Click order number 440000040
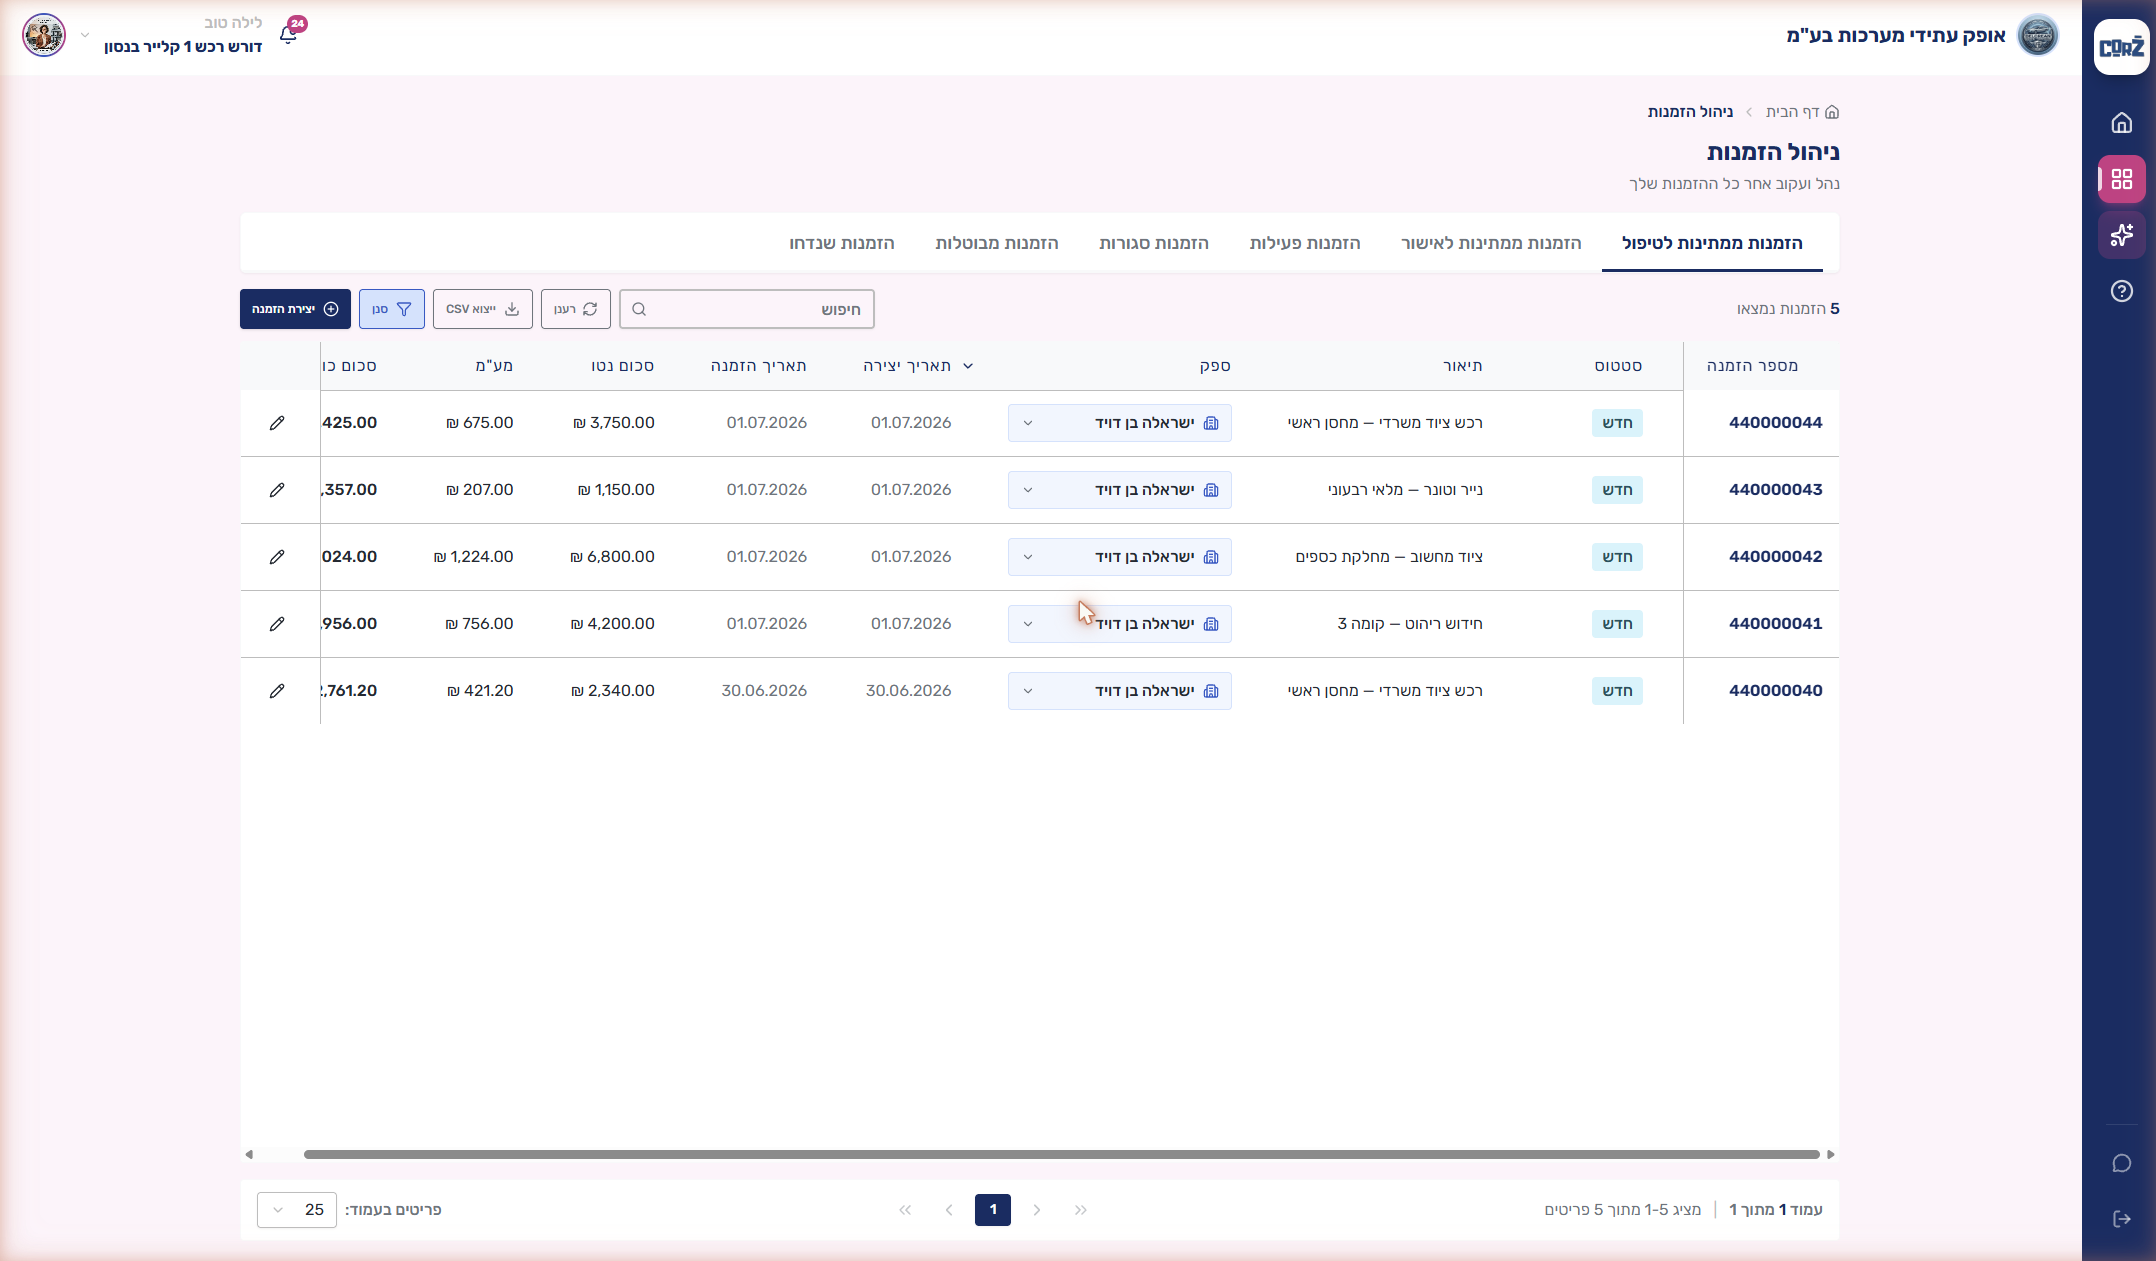 click(x=1776, y=691)
